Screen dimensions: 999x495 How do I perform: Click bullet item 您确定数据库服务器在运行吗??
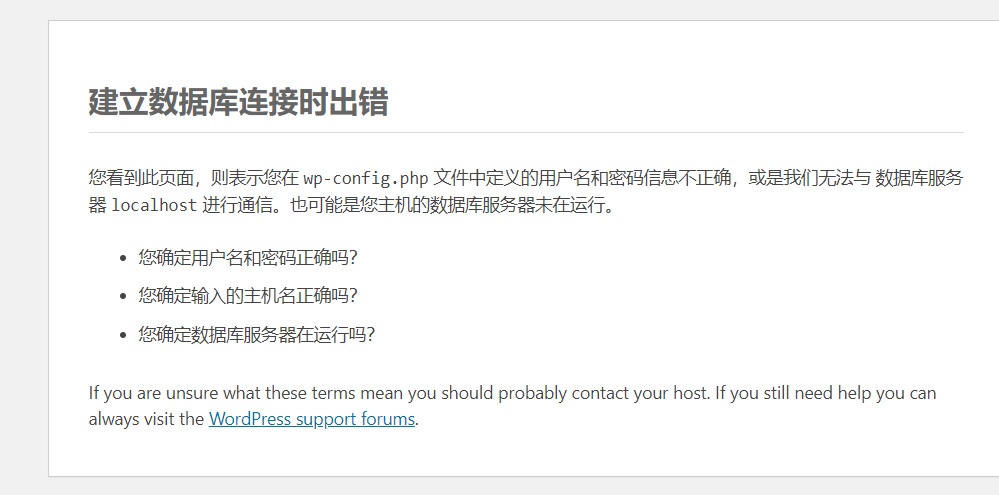257,334
